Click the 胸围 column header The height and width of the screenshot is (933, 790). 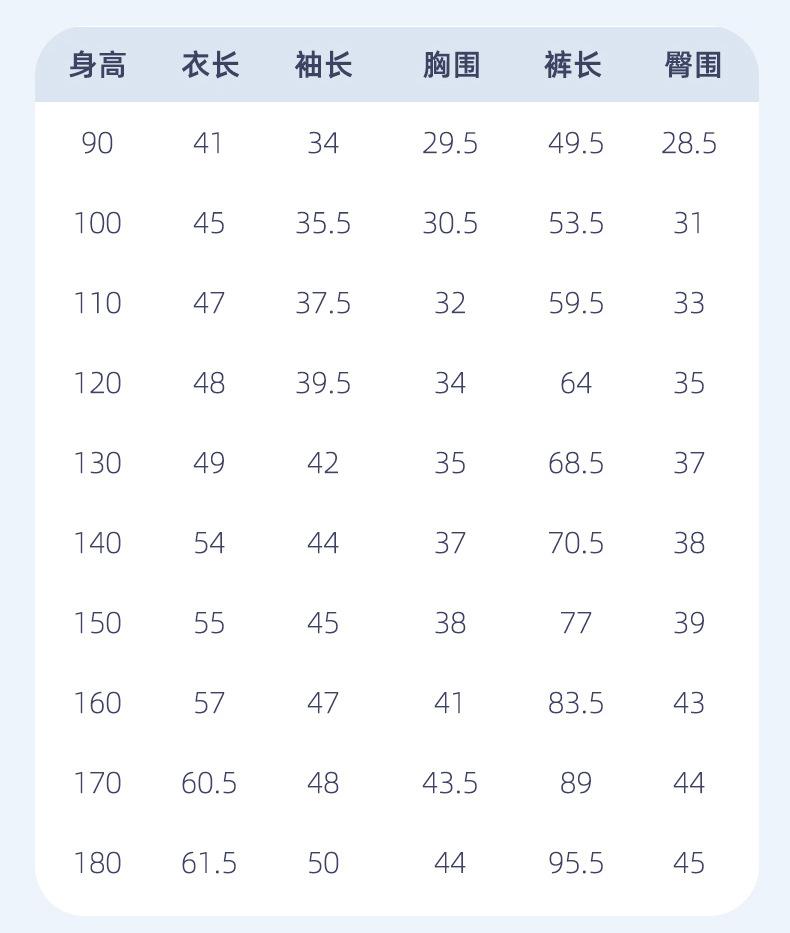click(x=452, y=65)
